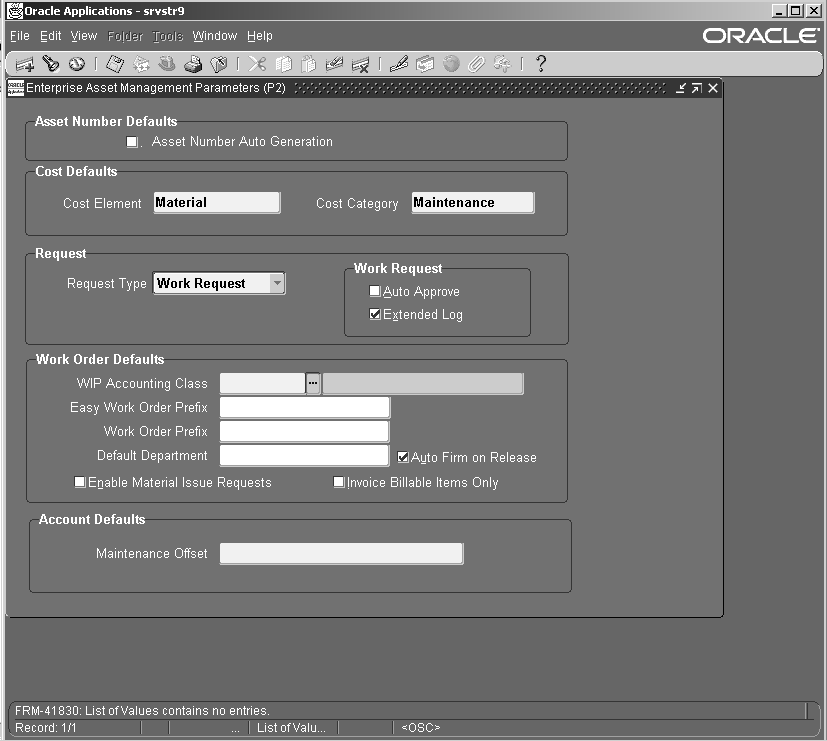Click the New record toolbar icon

point(24,64)
